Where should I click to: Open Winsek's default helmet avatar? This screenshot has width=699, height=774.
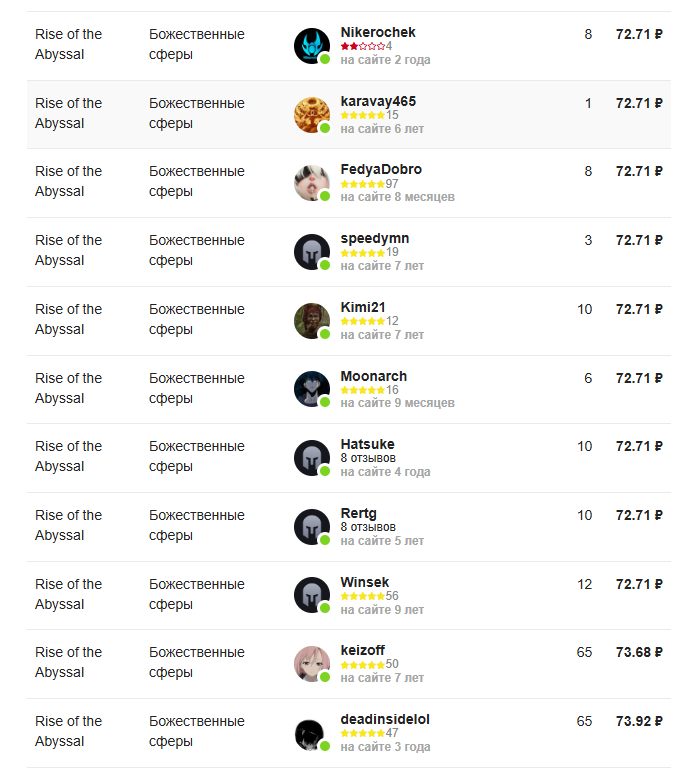point(311,595)
